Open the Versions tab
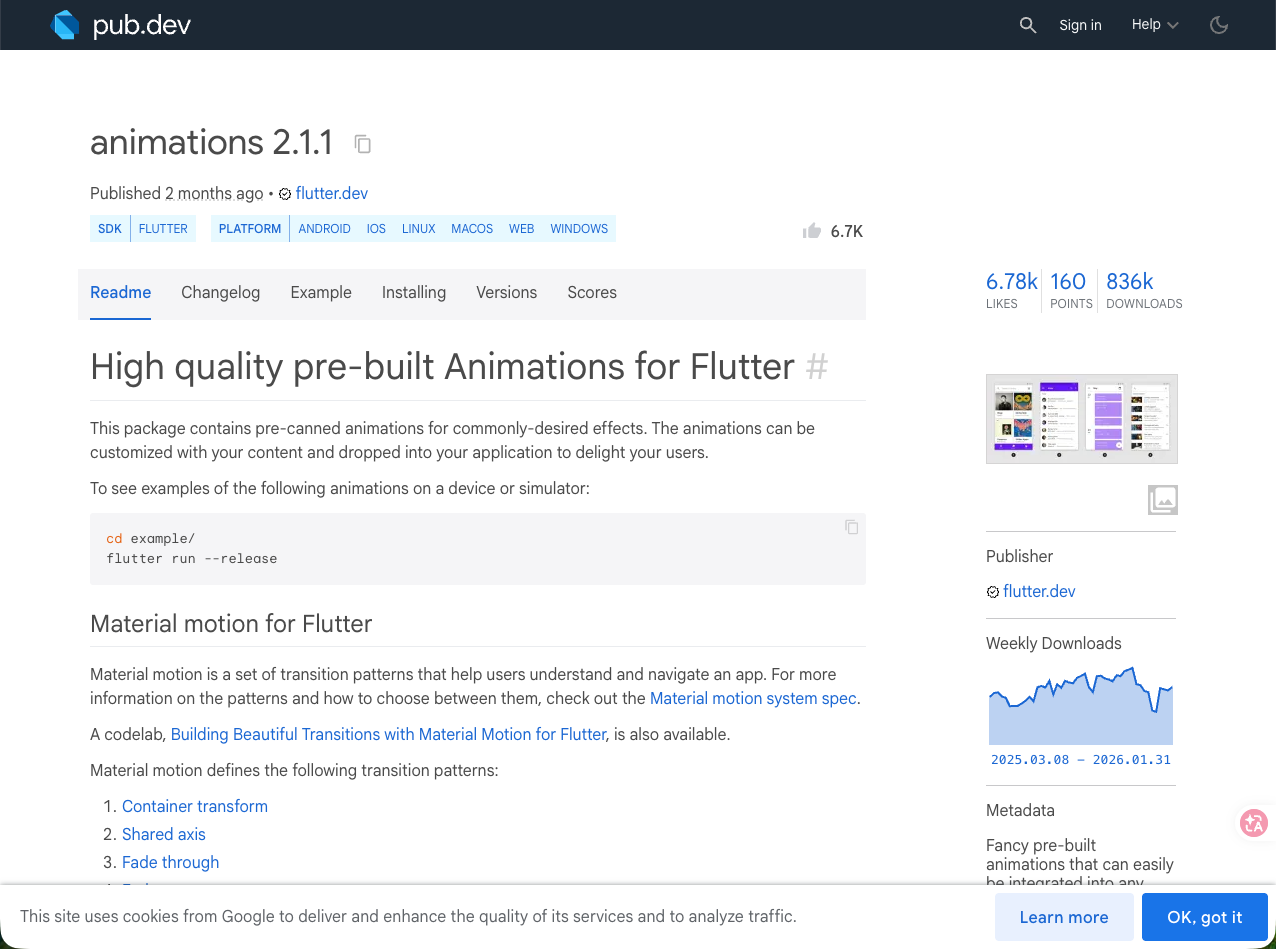Image resolution: width=1276 pixels, height=949 pixels. point(506,293)
